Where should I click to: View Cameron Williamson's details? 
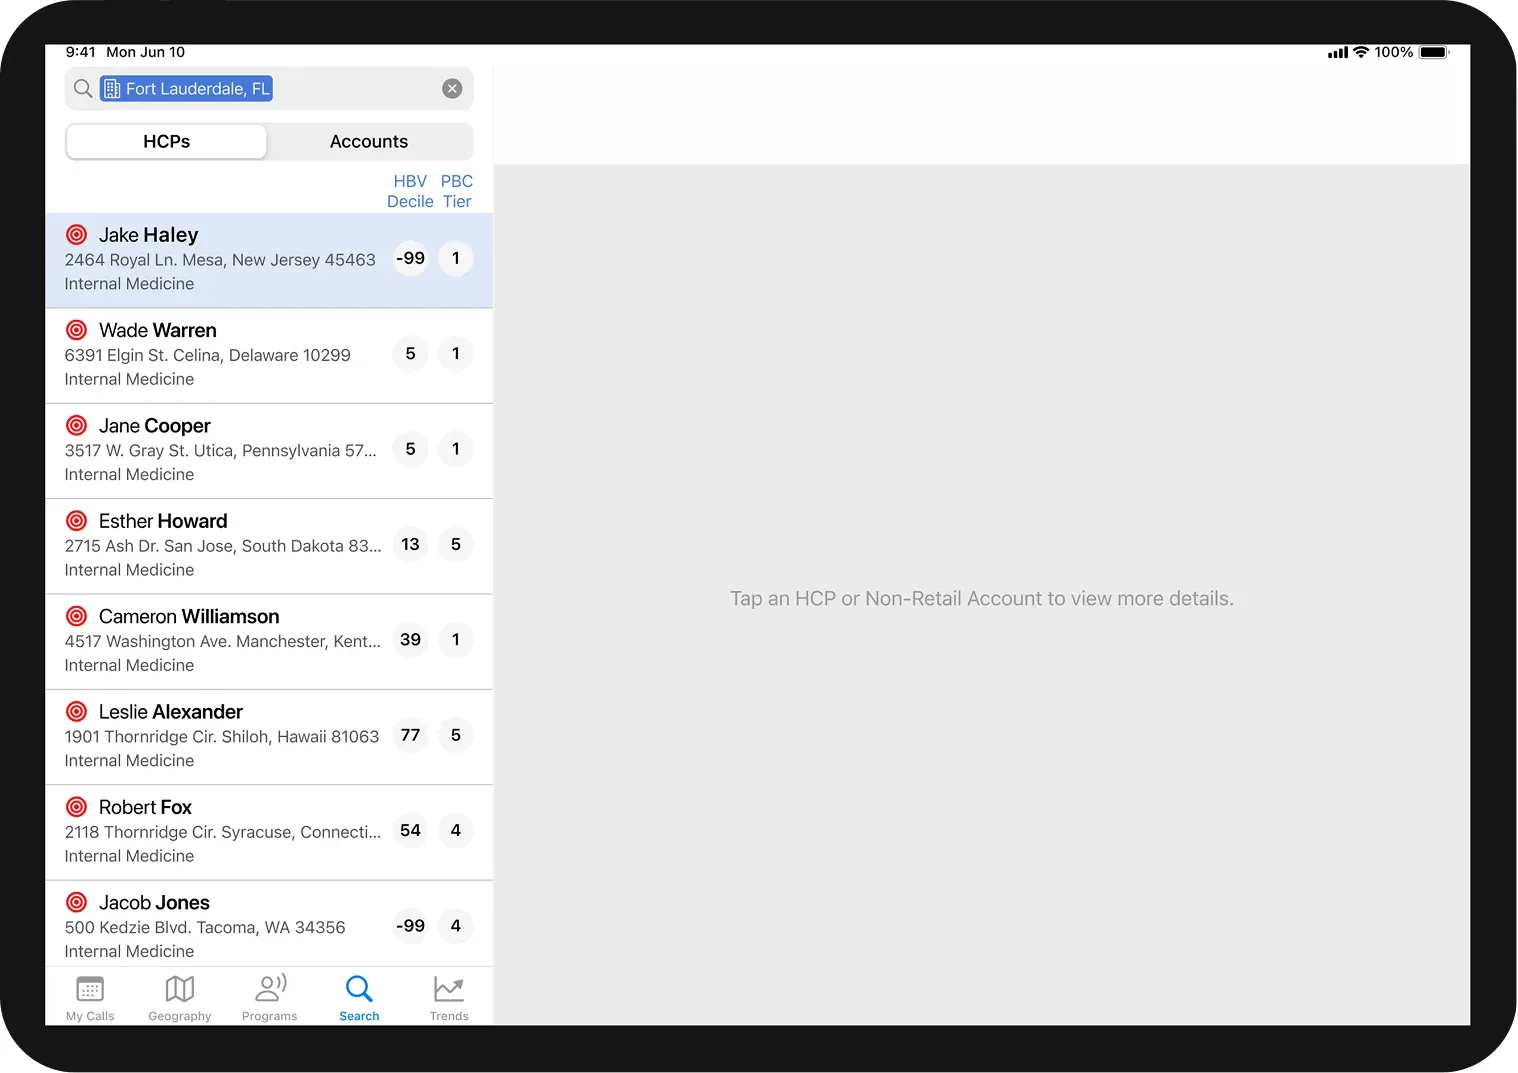[269, 642]
